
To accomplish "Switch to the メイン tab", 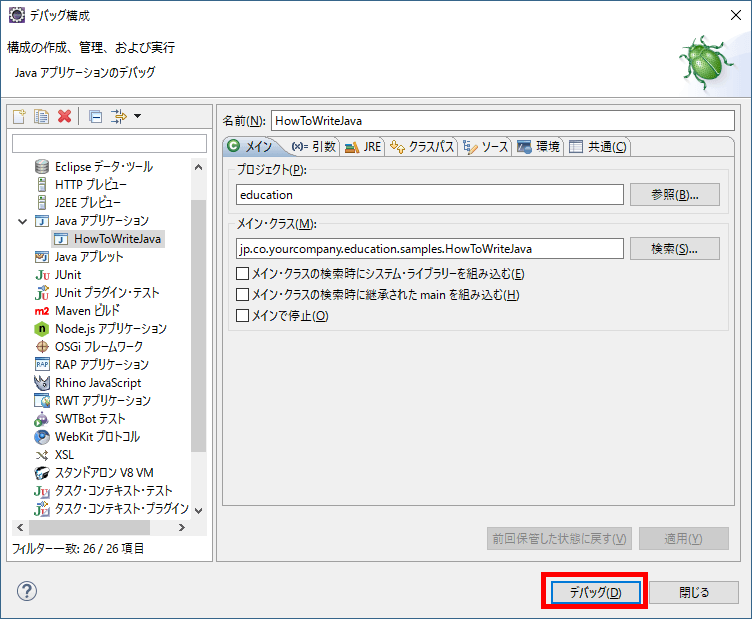I will coord(252,146).
